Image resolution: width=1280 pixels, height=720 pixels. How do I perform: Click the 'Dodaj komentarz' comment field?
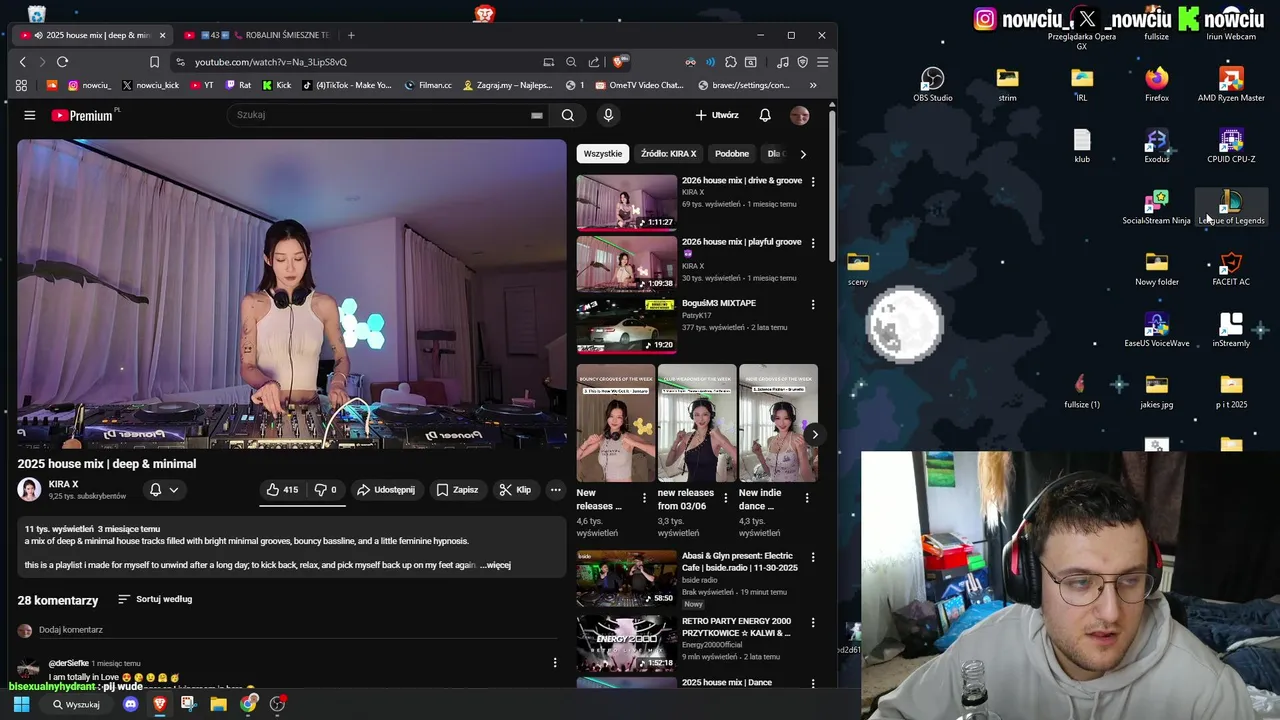(x=297, y=630)
